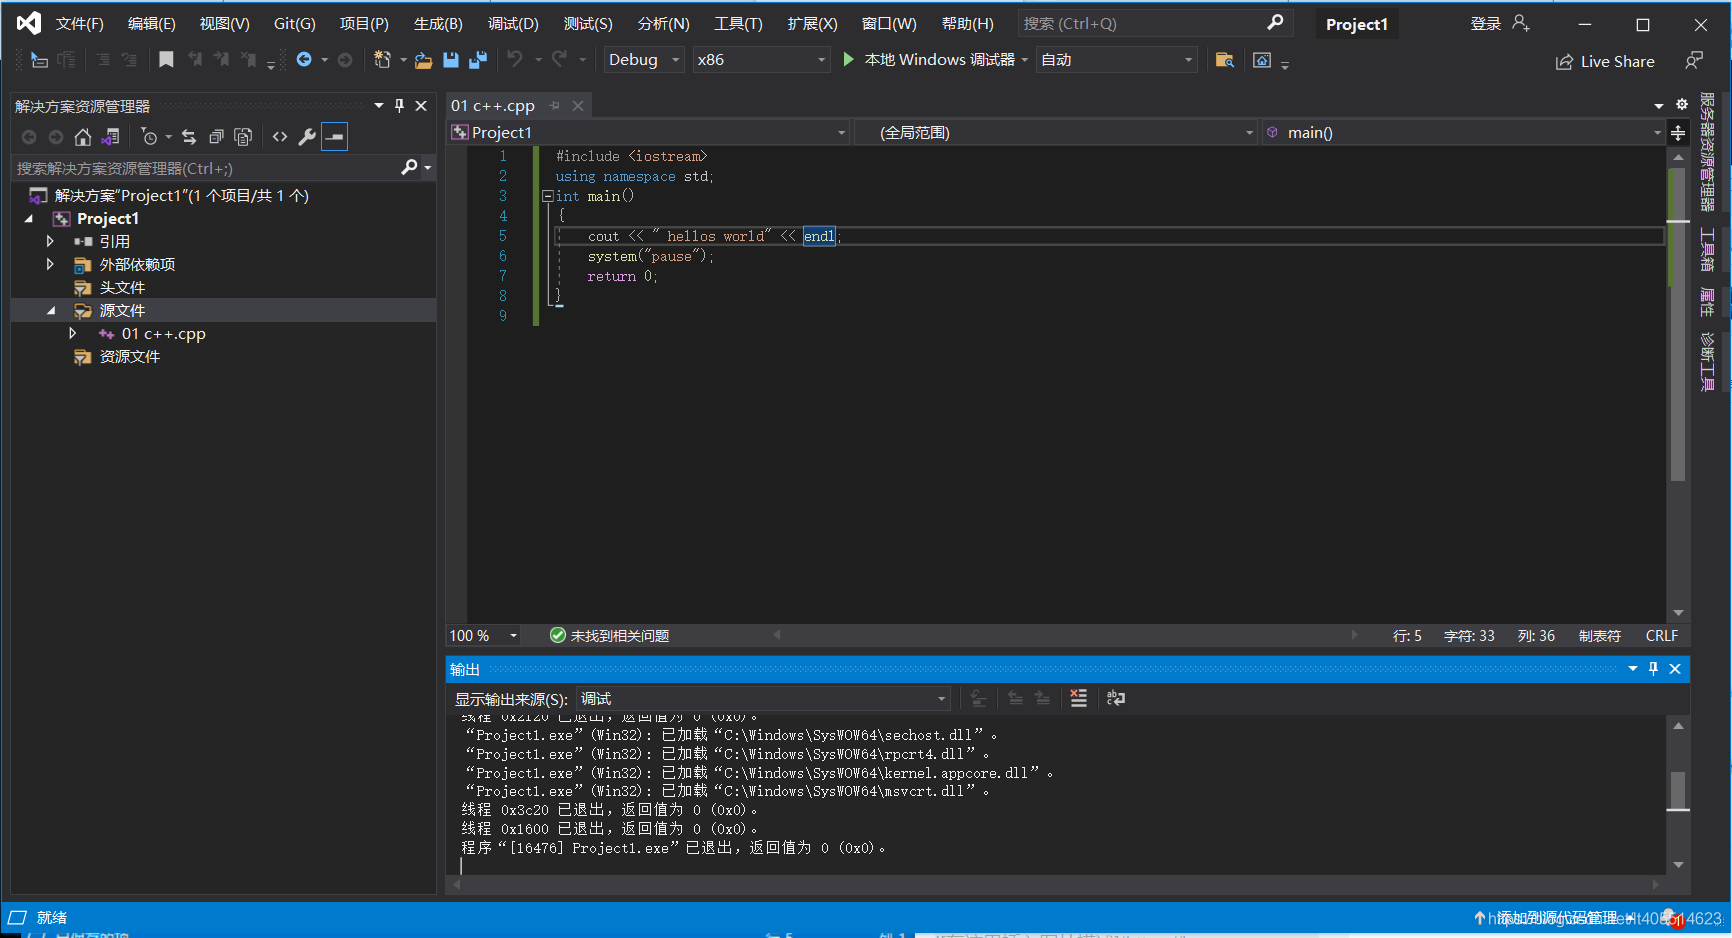Toggle Word Wrap in Output panel toolbar
This screenshot has width=1732, height=938.
1116,698
